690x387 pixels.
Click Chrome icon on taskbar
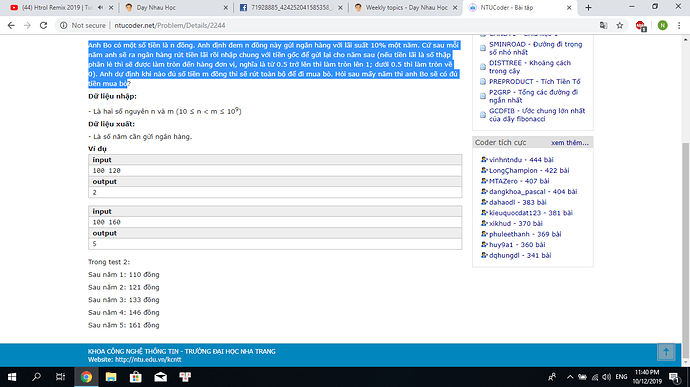[x=86, y=377]
